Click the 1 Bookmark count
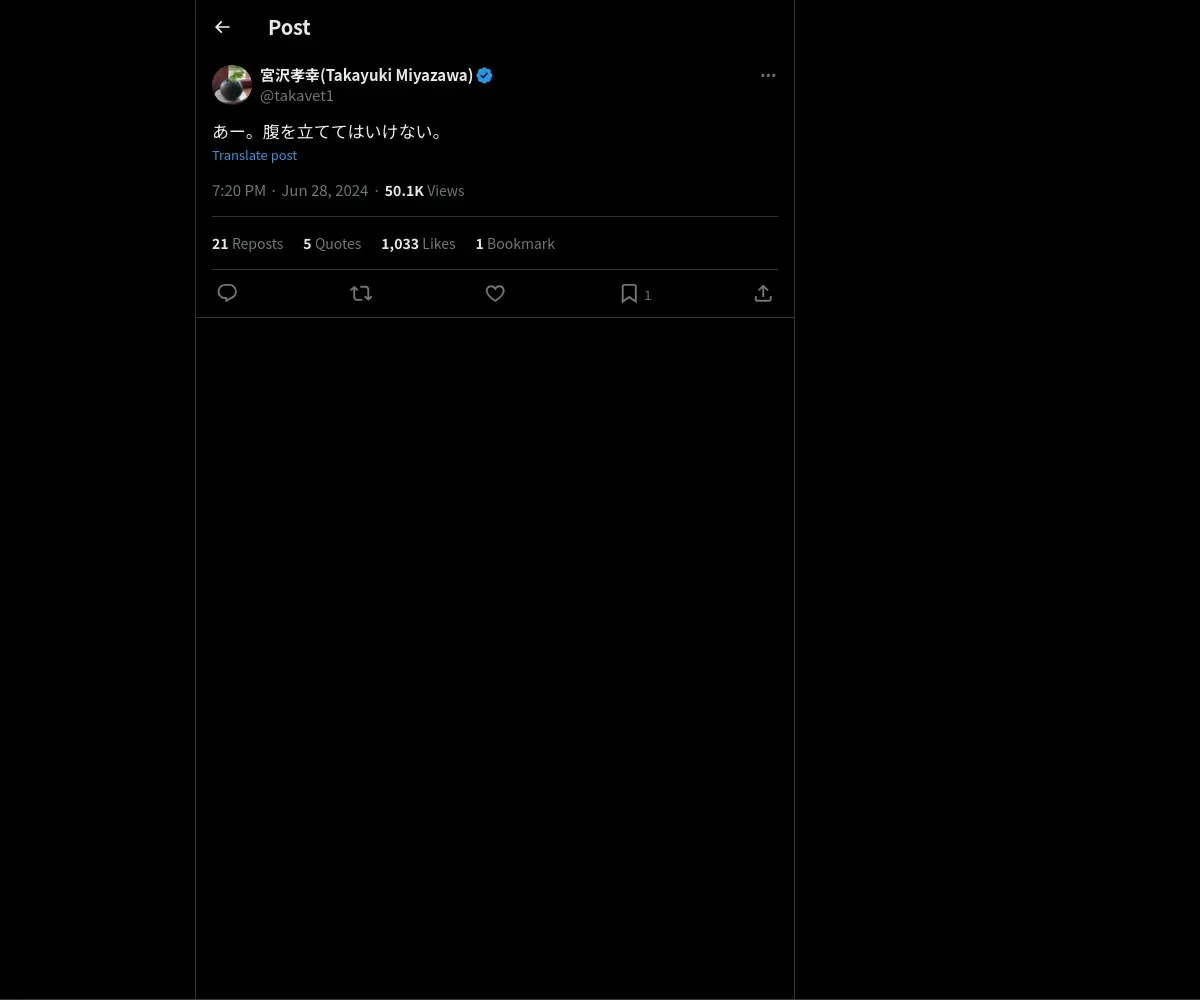Screen dimensions: 1200x1000 pos(515,243)
